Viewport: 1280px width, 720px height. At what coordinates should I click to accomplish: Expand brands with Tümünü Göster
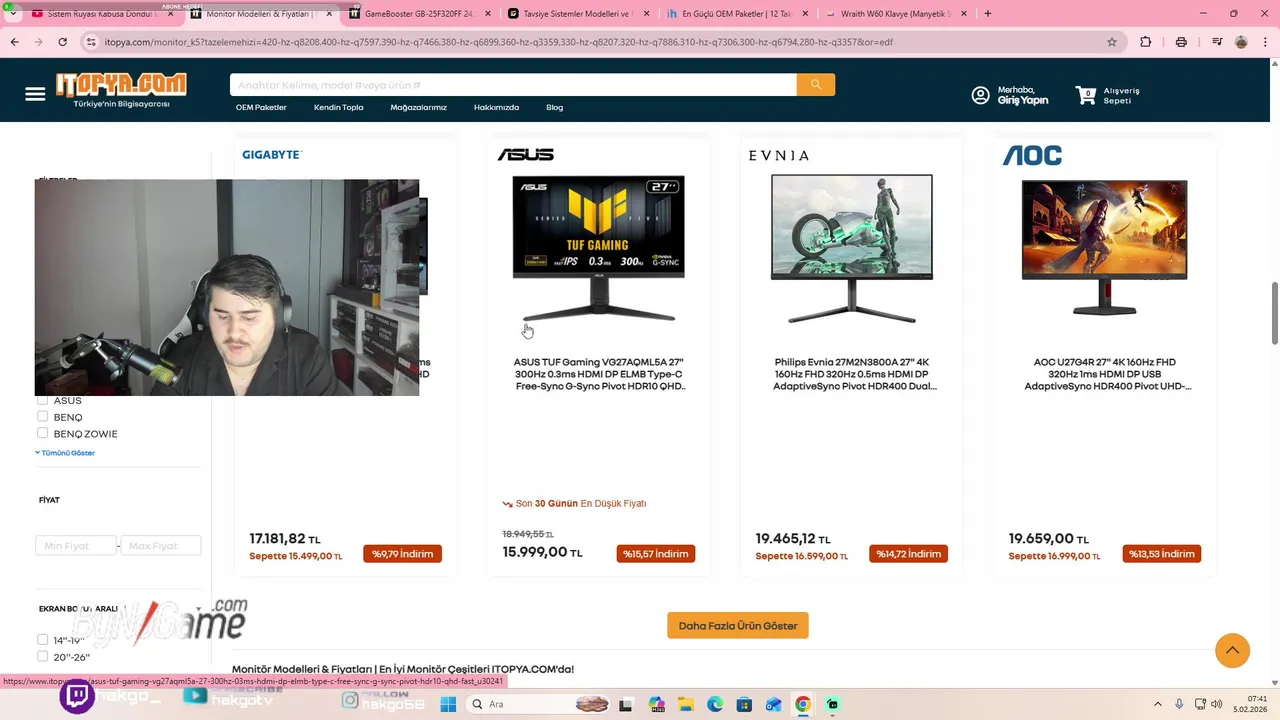click(x=65, y=453)
